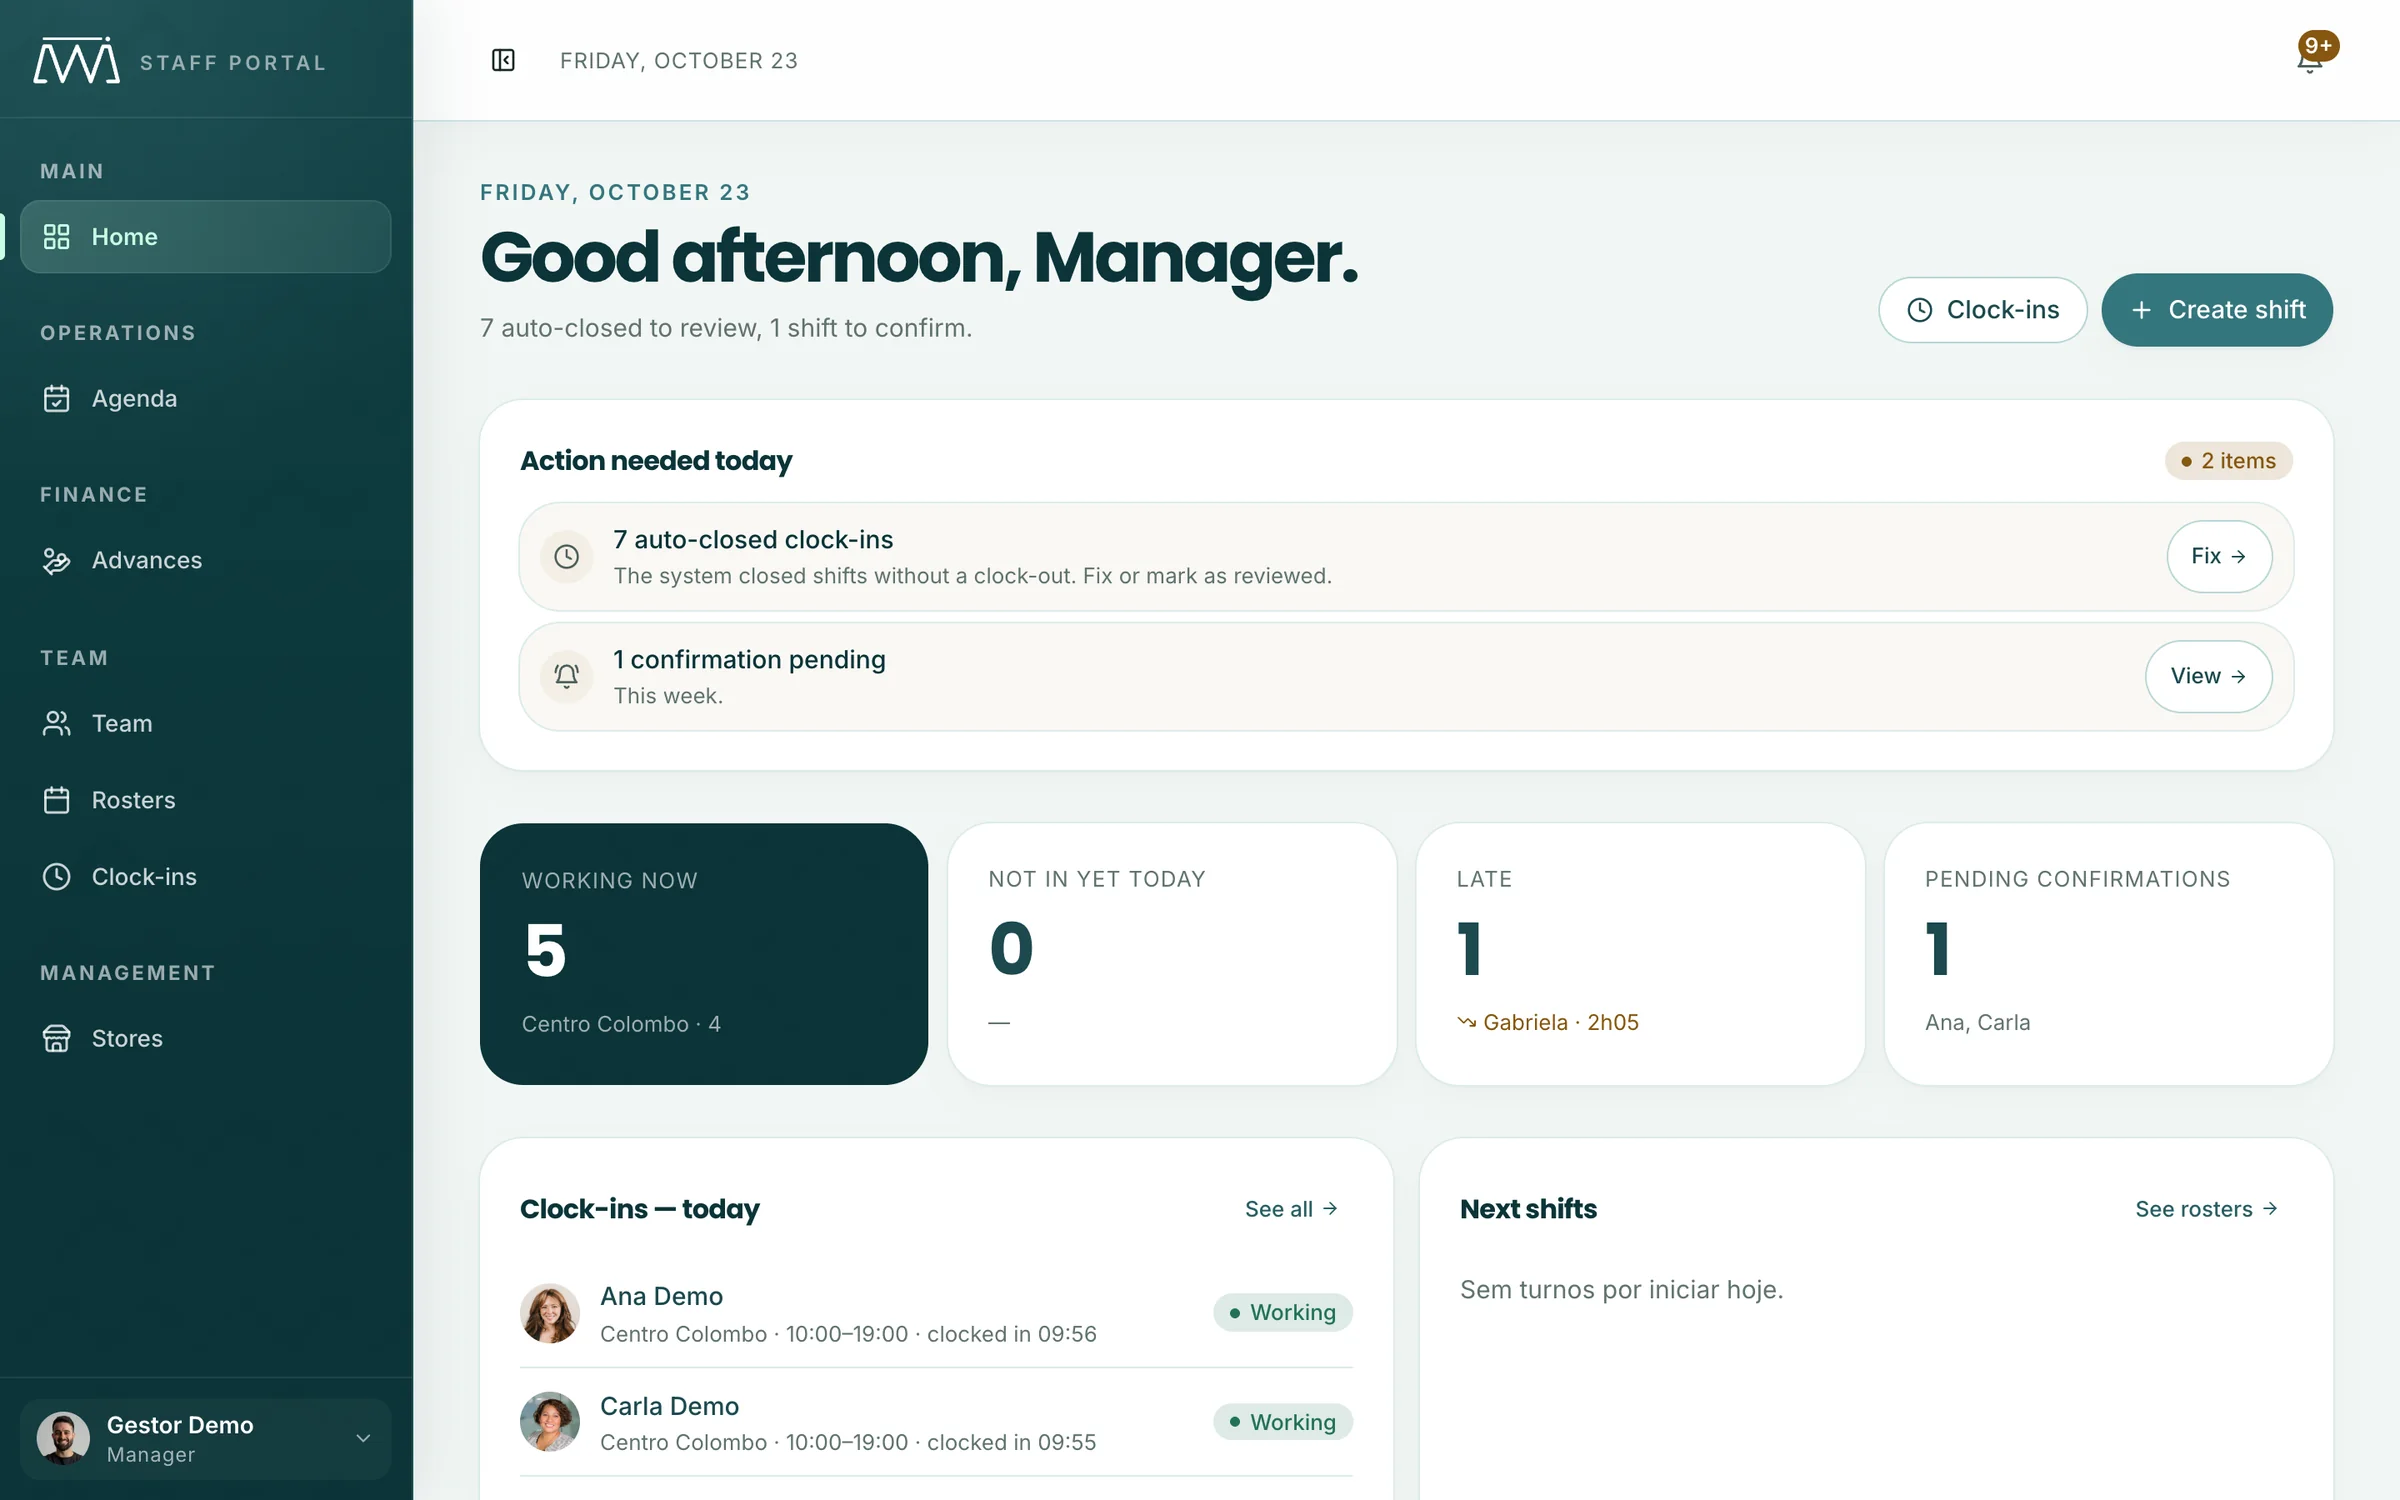This screenshot has height=1500, width=2400.
Task: Open Advances under Finance
Action: coord(206,560)
